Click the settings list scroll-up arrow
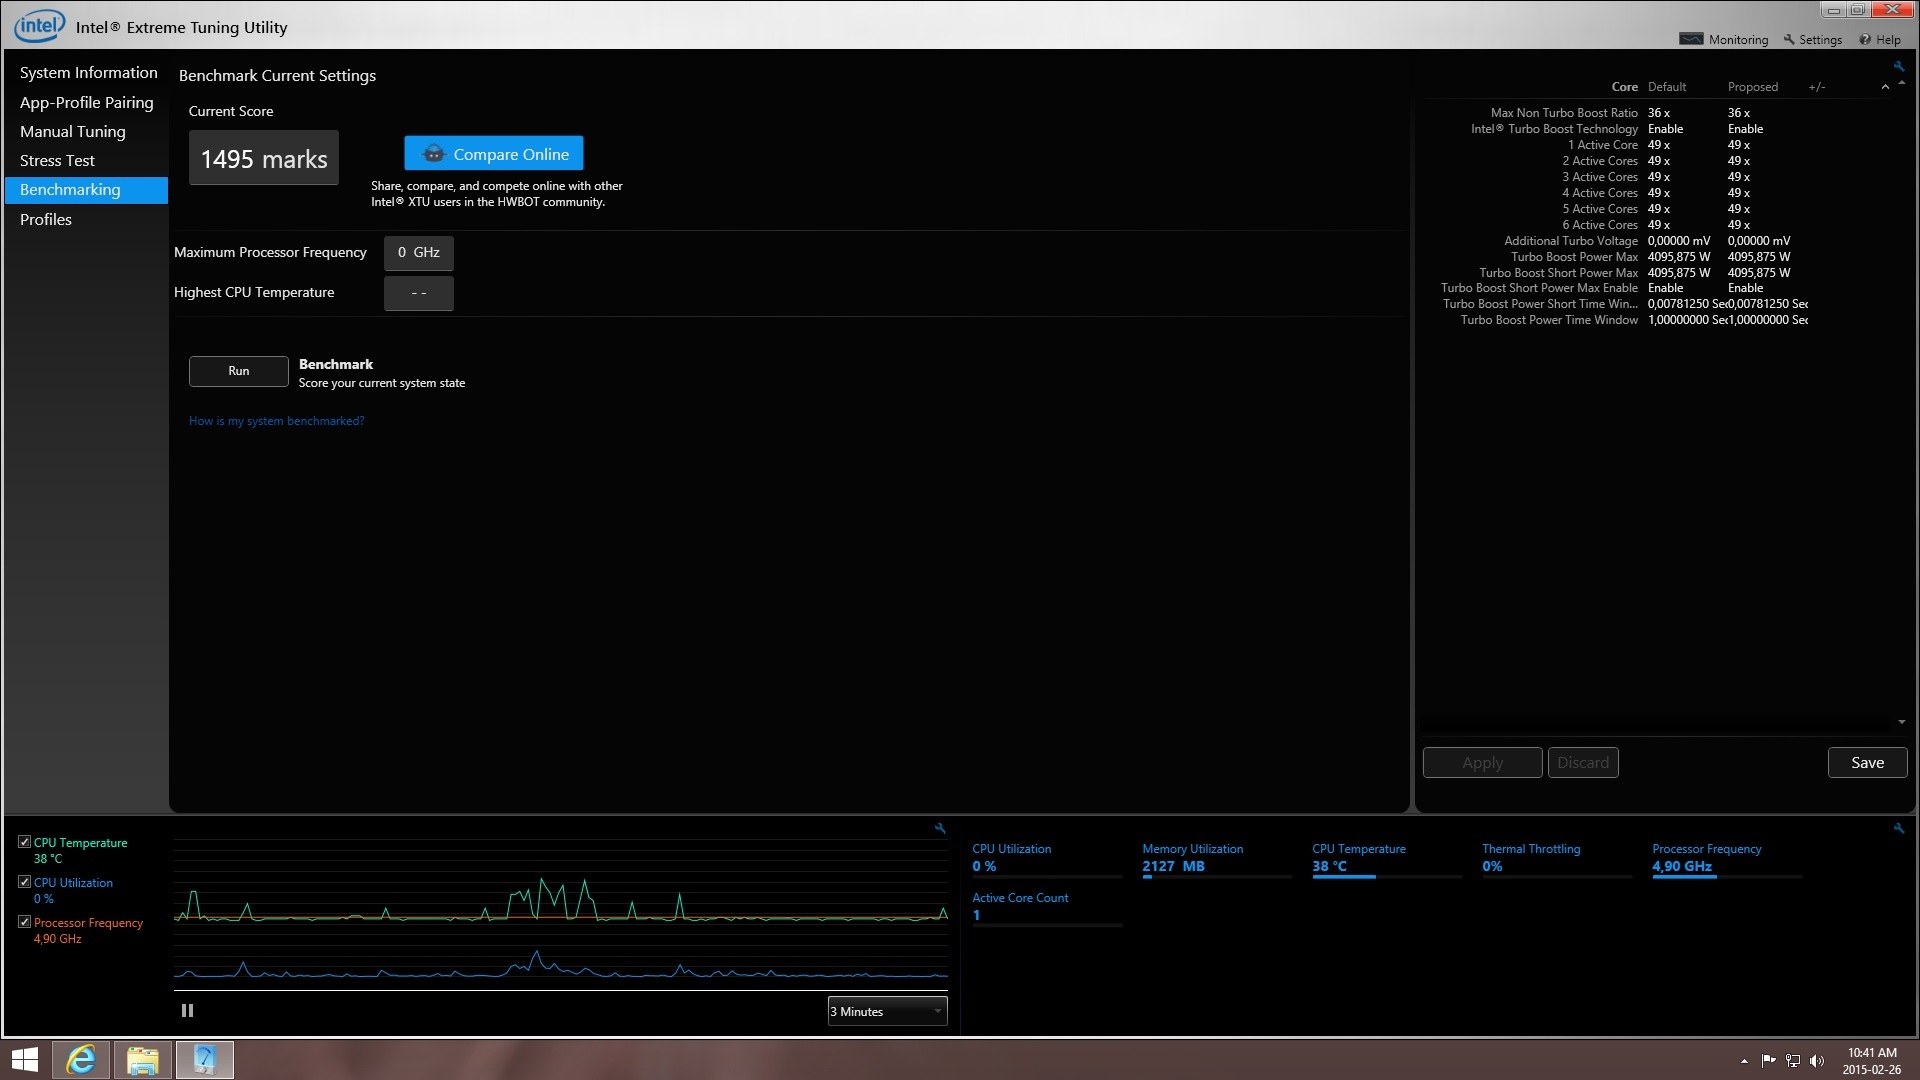 (x=1901, y=84)
